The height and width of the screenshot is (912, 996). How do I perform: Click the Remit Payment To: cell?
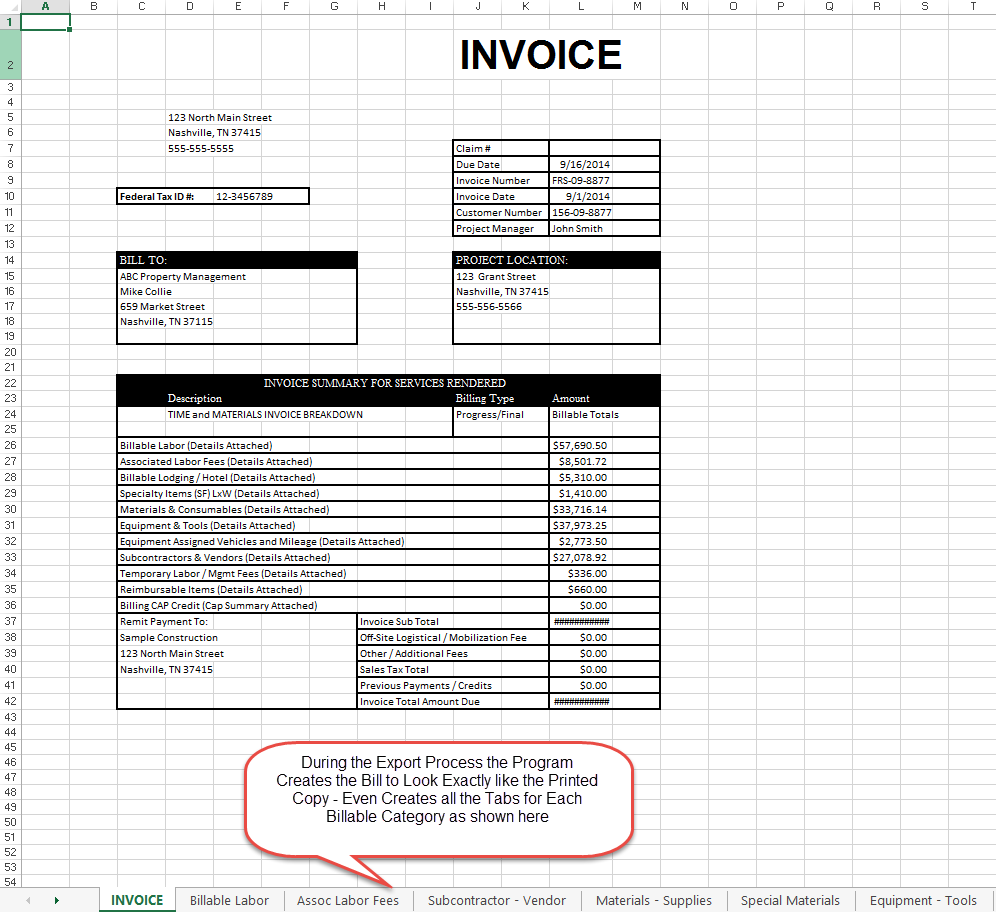[164, 621]
